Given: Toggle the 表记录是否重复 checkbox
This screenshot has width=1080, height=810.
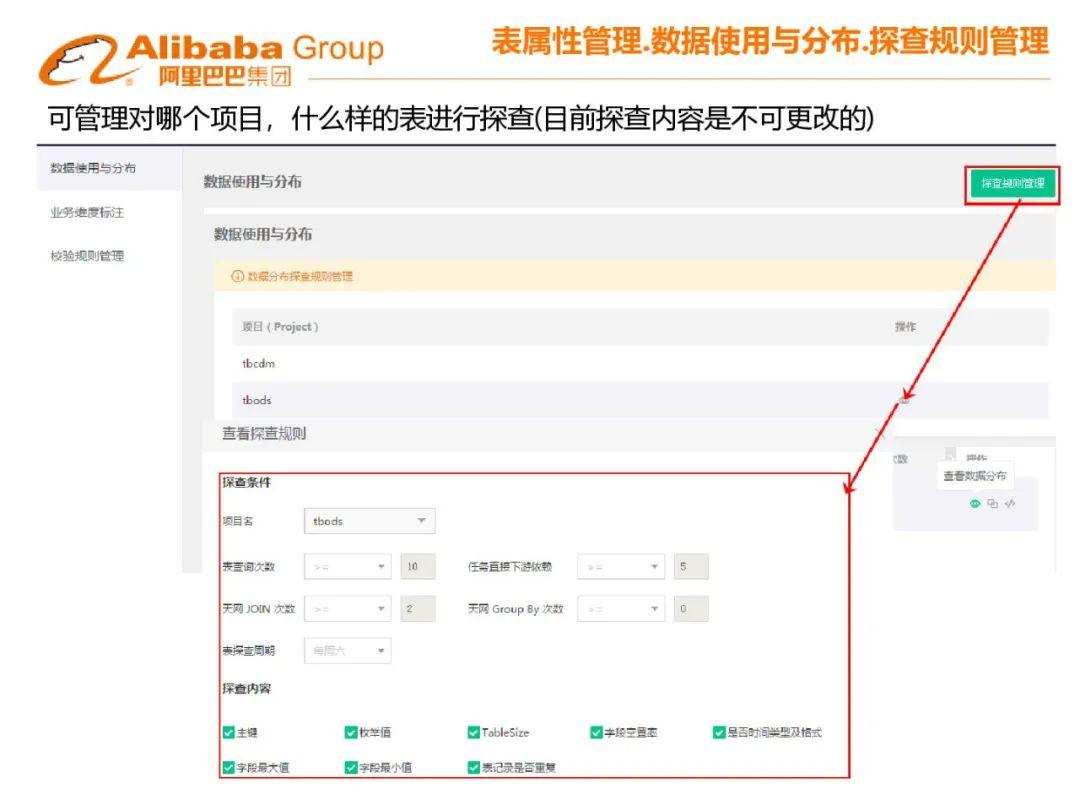Looking at the screenshot, I should (473, 767).
